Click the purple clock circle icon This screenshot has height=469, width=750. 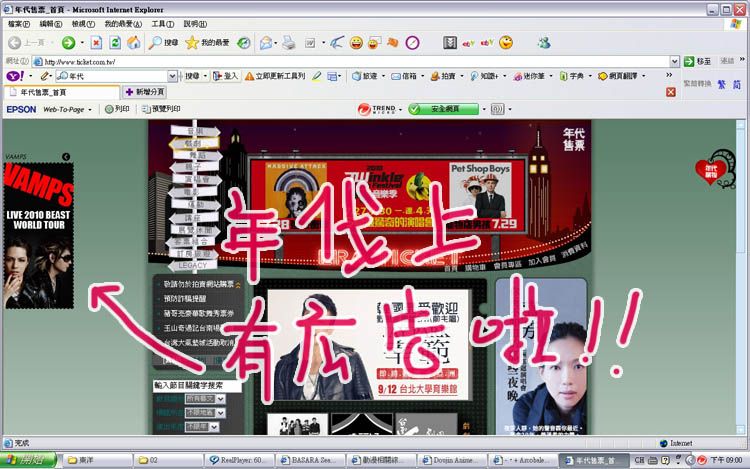click(412, 43)
